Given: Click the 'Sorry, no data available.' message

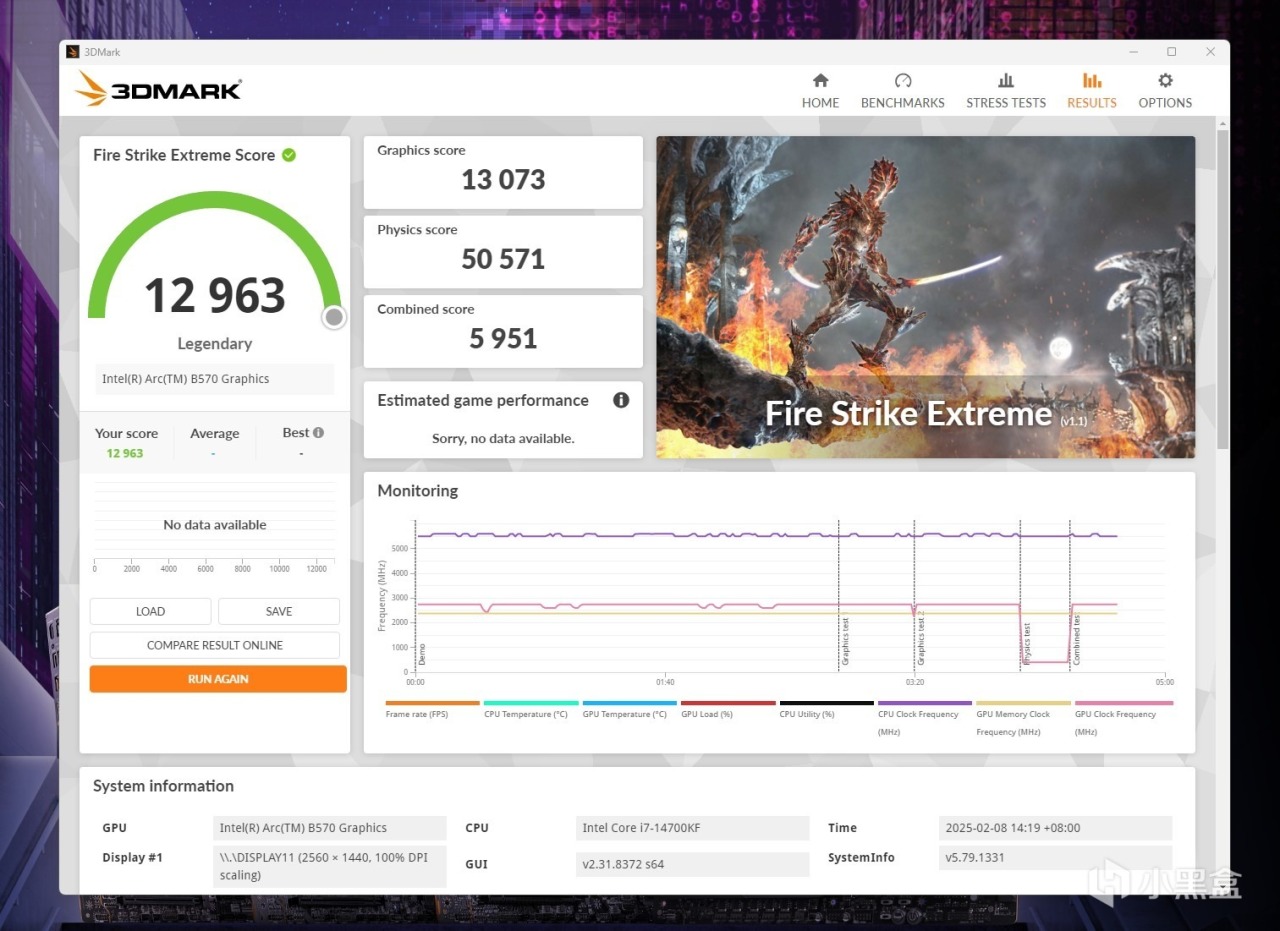Looking at the screenshot, I should 503,438.
